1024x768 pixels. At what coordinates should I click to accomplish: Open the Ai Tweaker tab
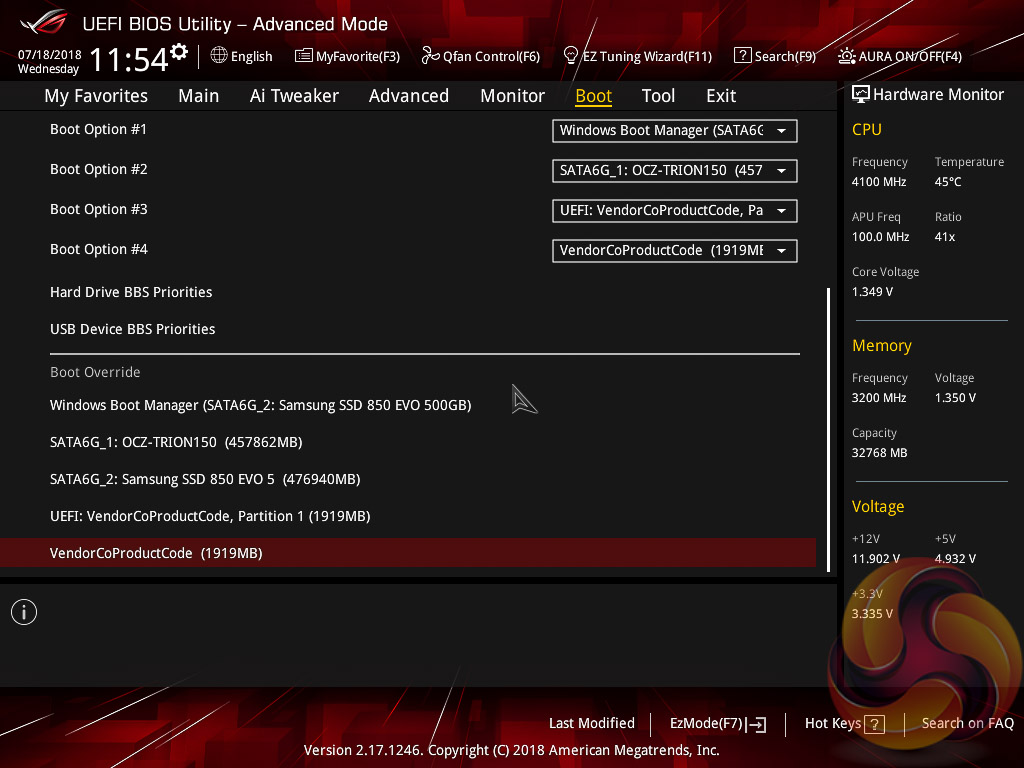coord(294,96)
